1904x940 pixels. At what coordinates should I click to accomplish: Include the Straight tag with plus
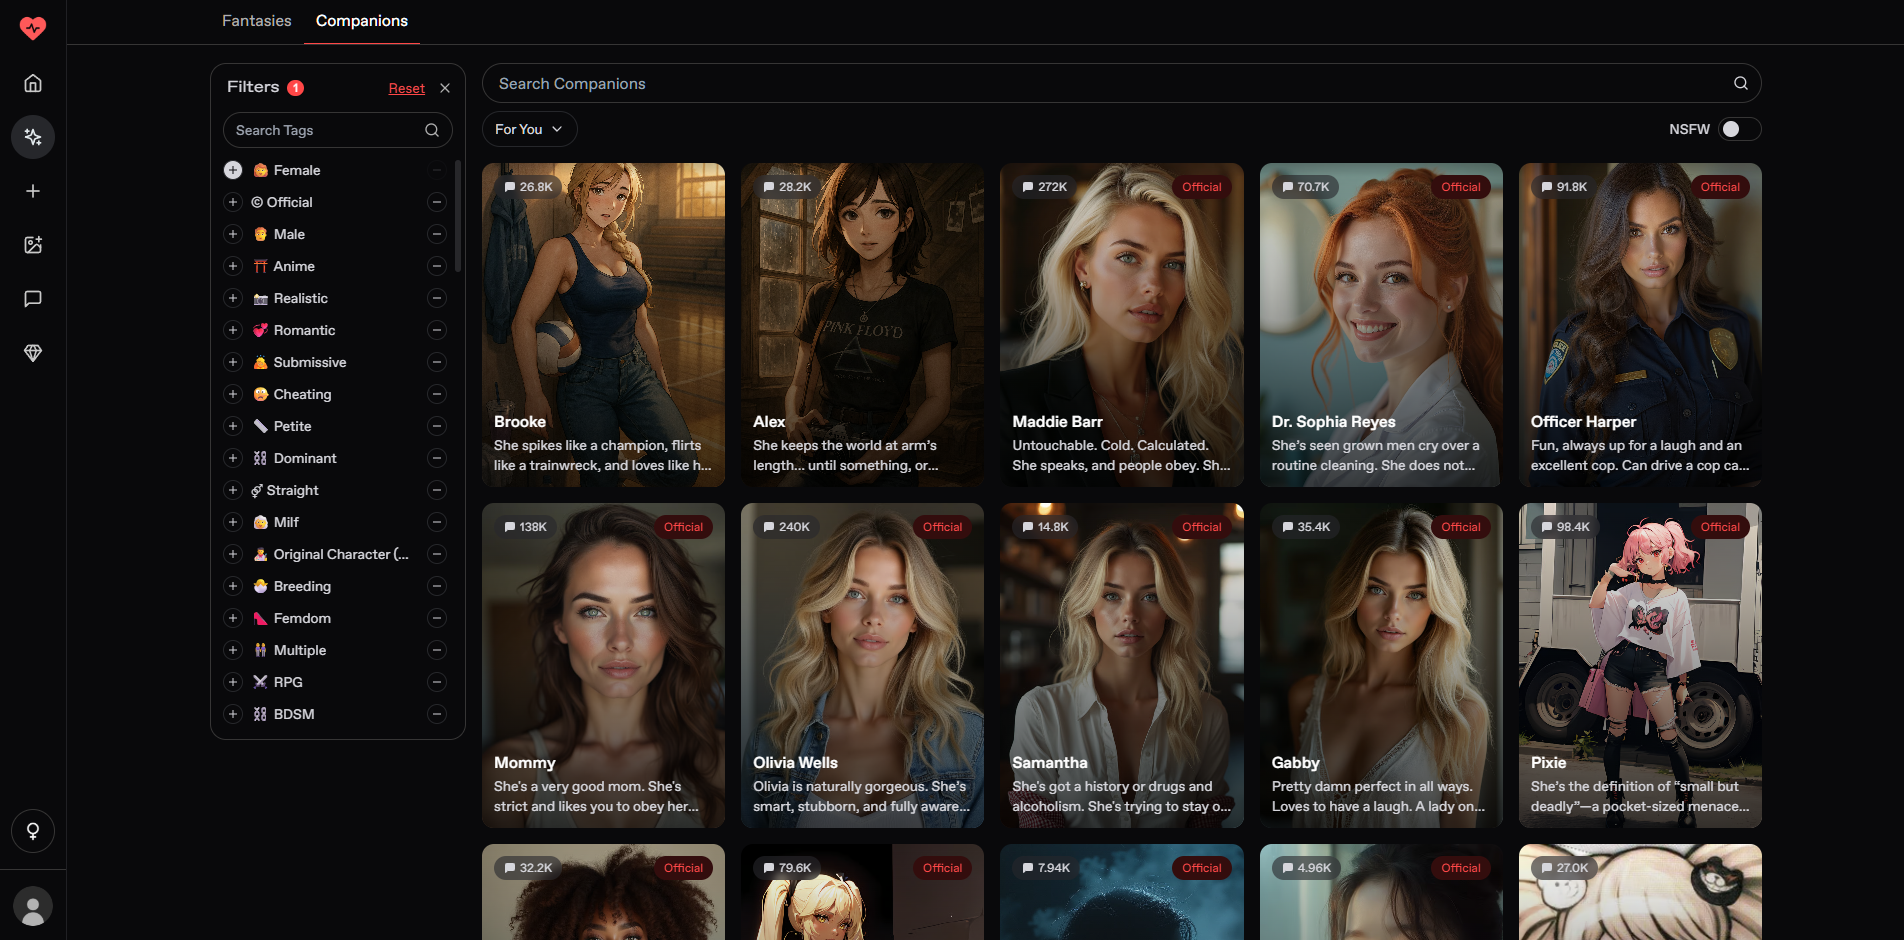pos(233,490)
